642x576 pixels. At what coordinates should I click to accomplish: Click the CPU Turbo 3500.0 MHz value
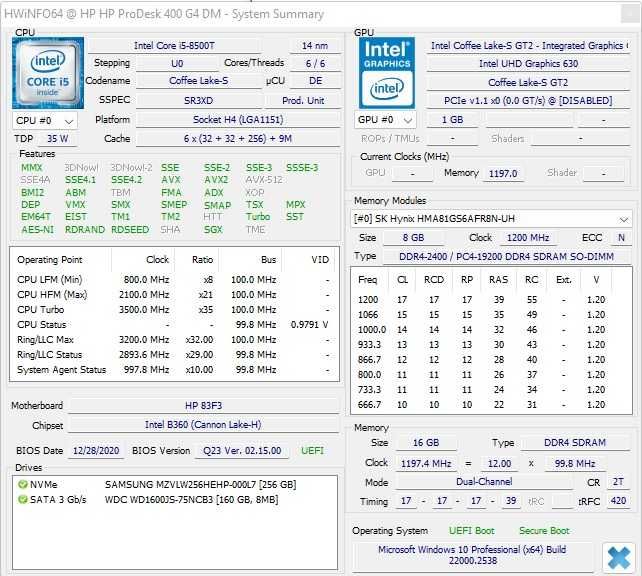pos(144,310)
